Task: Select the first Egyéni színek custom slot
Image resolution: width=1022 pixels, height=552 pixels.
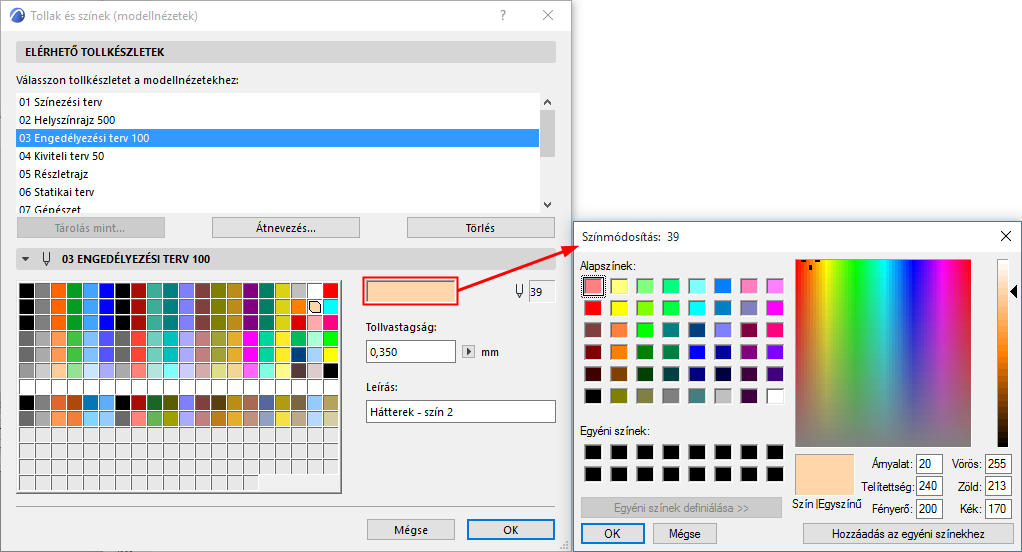Action: 593,452
